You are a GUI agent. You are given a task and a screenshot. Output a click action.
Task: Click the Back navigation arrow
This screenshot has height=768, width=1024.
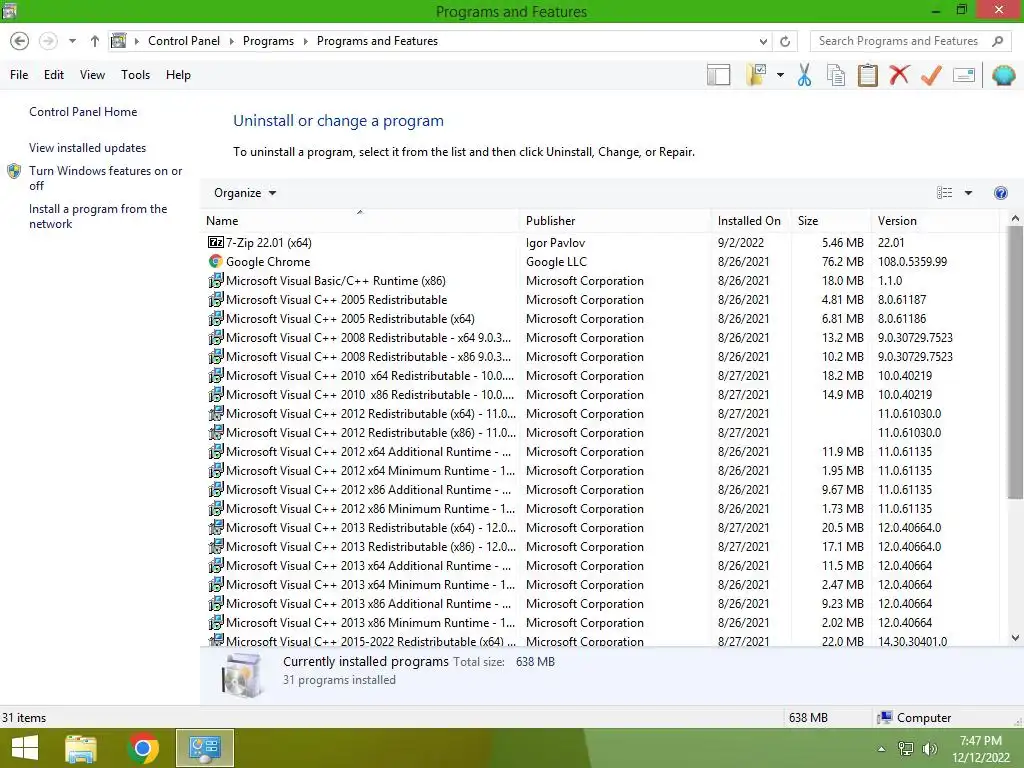[20, 41]
